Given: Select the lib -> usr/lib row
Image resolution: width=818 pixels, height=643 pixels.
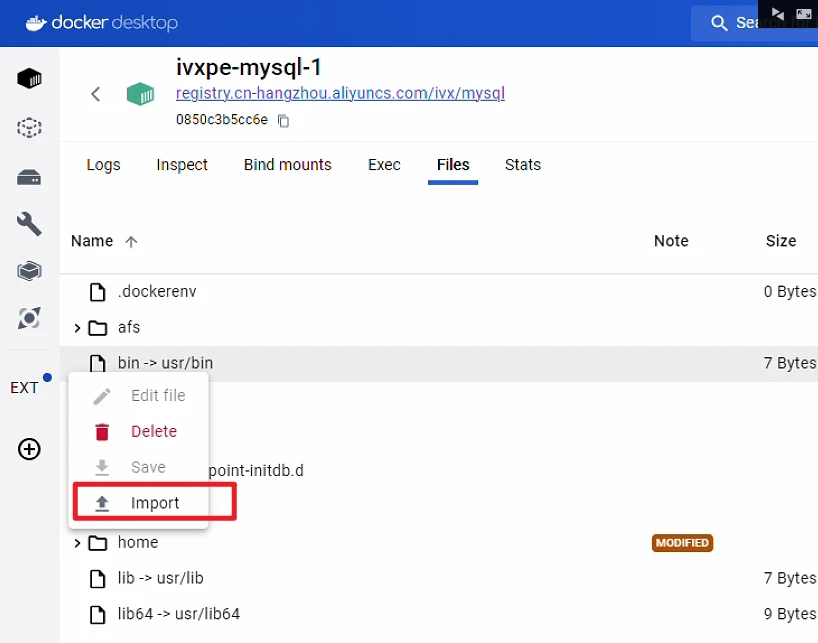Looking at the screenshot, I should pyautogui.click(x=439, y=578).
